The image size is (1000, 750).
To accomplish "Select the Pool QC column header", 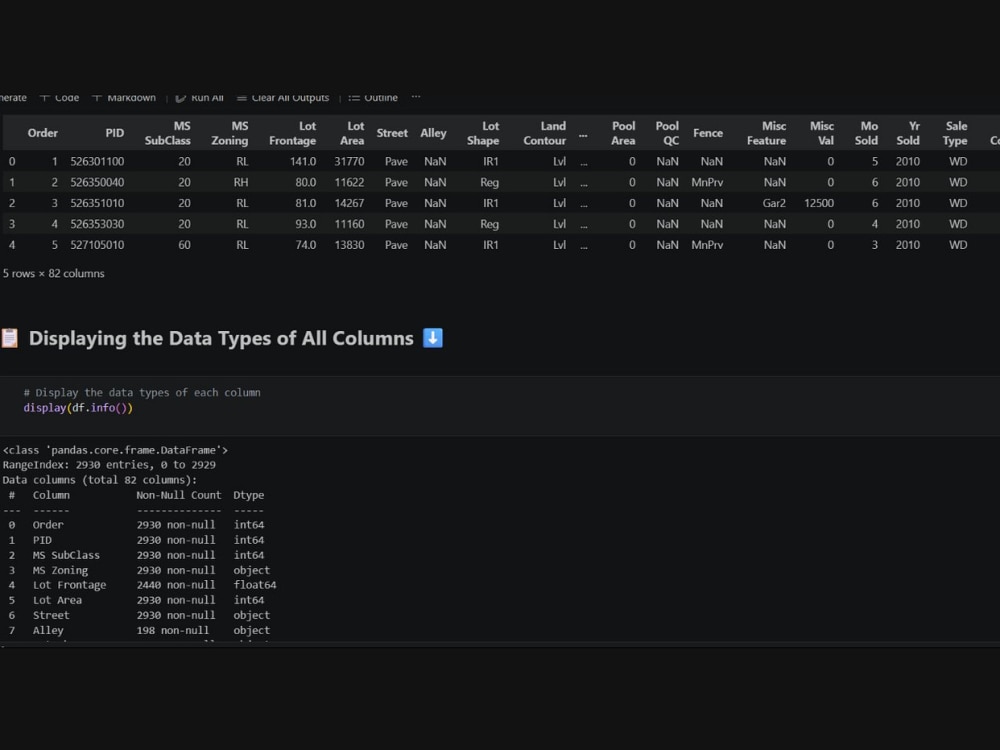I will [x=667, y=133].
